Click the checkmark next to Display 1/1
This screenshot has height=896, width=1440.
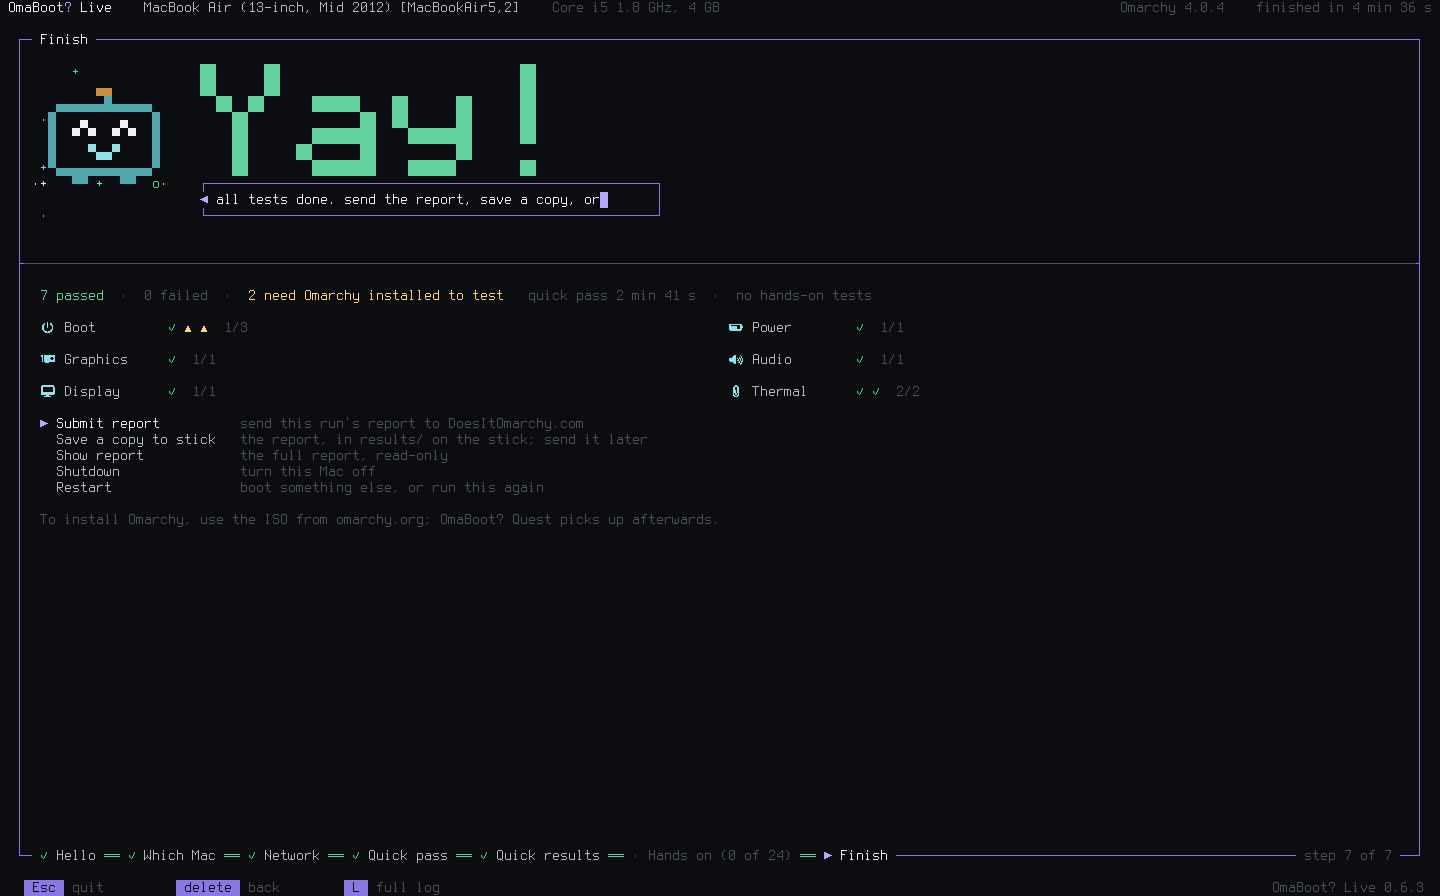coord(172,391)
